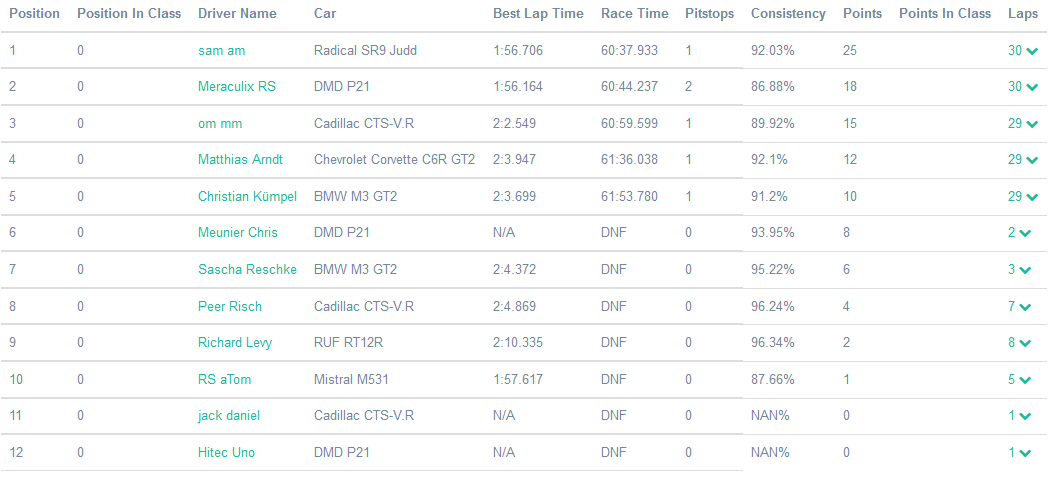Expand laps chevron for Richard Levy

coord(1025,343)
